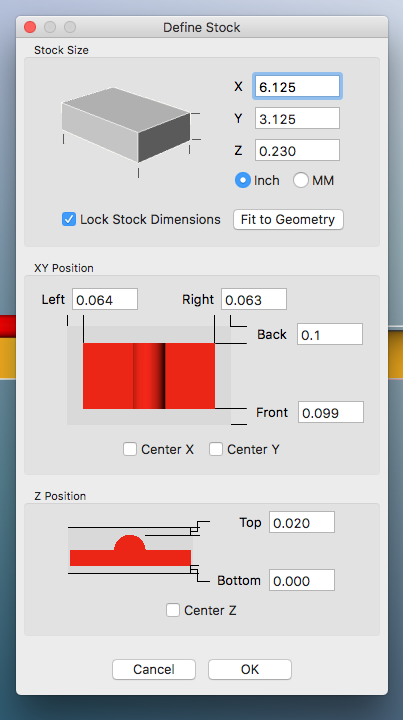Focus the stock X size field
Screen dimensions: 403x720
297,86
